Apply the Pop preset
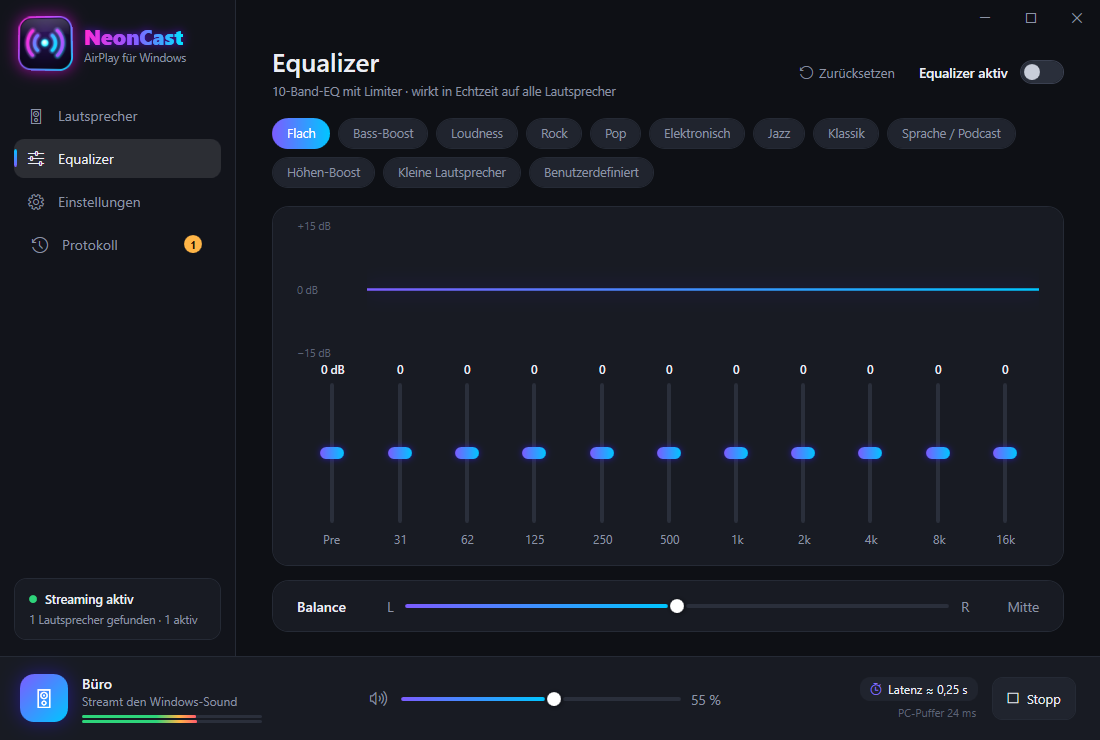This screenshot has height=740, width=1100. (615, 133)
